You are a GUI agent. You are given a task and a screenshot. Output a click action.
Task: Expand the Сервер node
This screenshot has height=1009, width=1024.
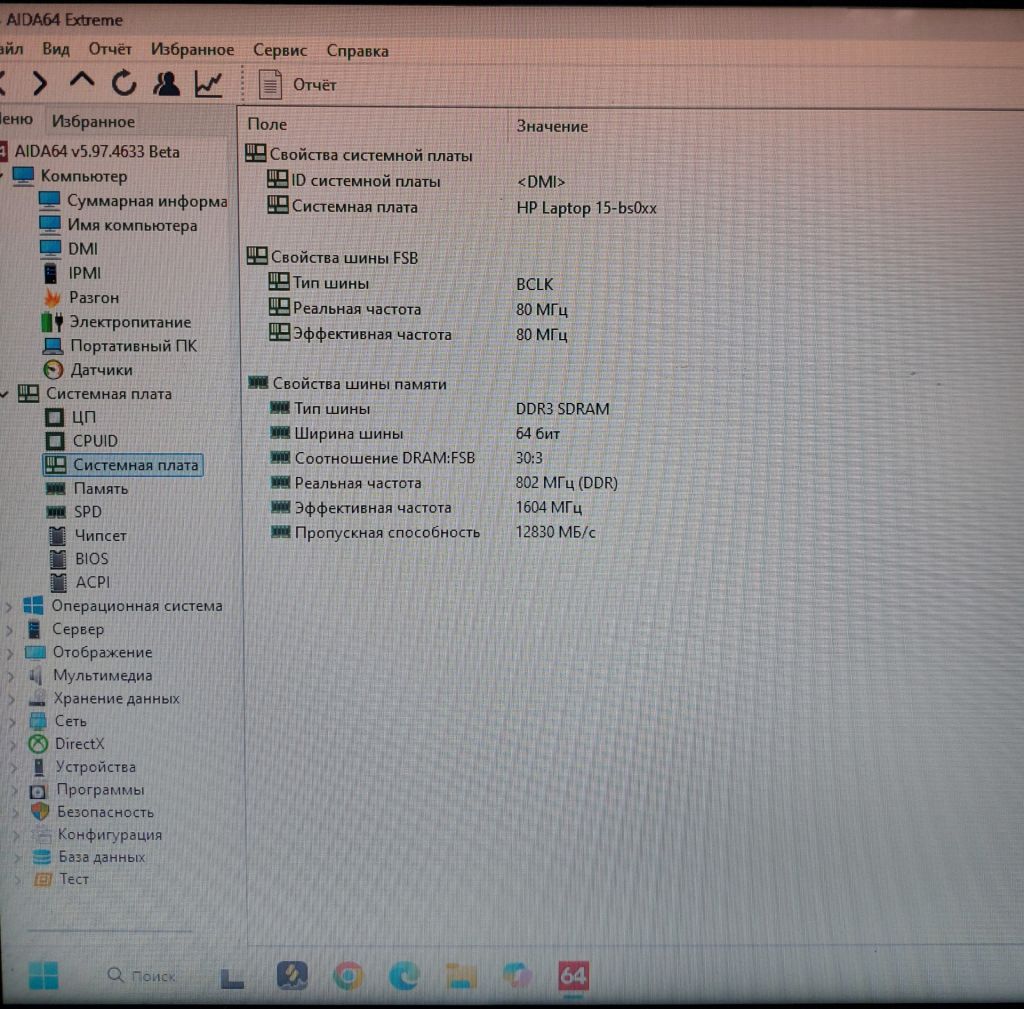tap(10, 630)
